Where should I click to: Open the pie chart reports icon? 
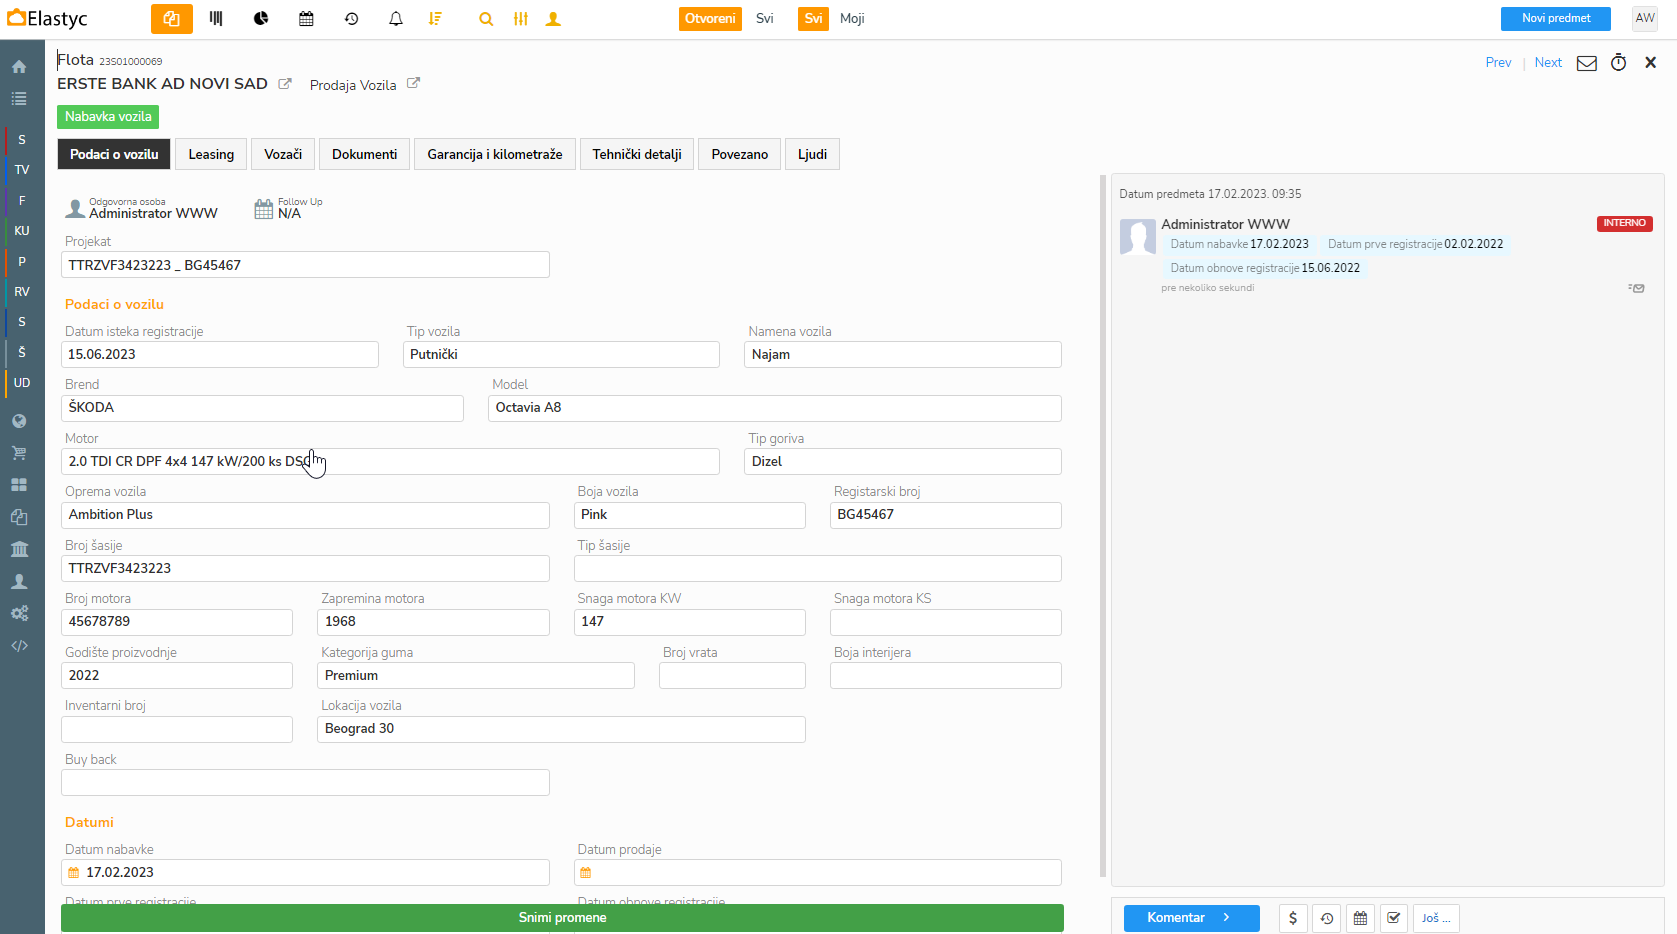pyautogui.click(x=261, y=19)
